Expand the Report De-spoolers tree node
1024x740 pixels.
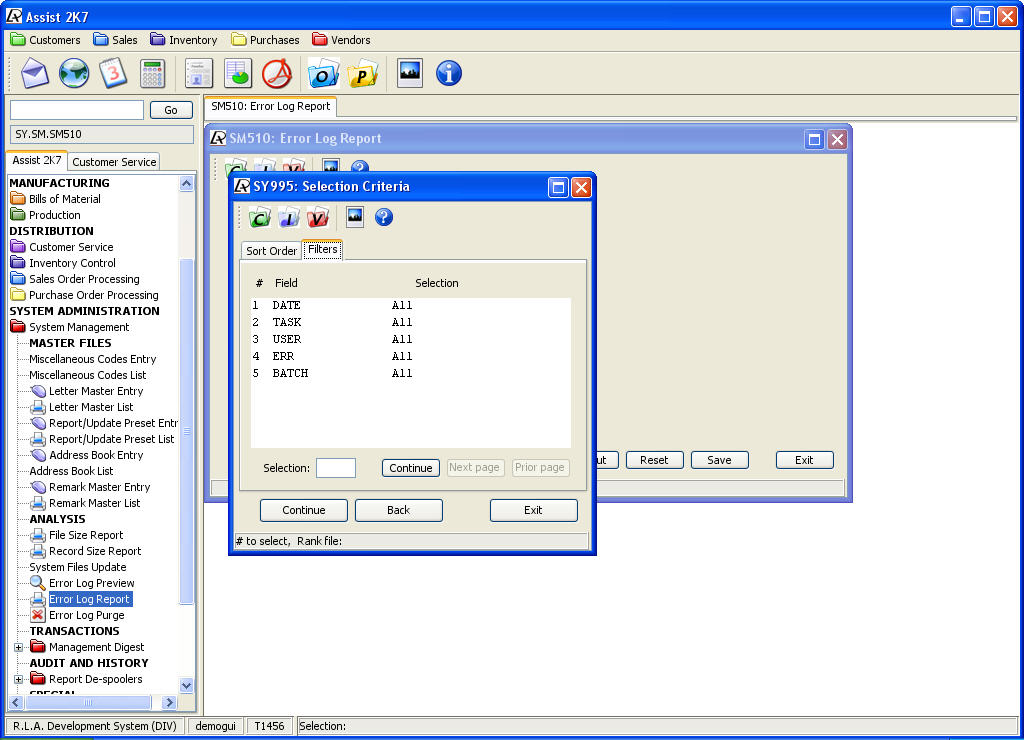pyautogui.click(x=18, y=679)
